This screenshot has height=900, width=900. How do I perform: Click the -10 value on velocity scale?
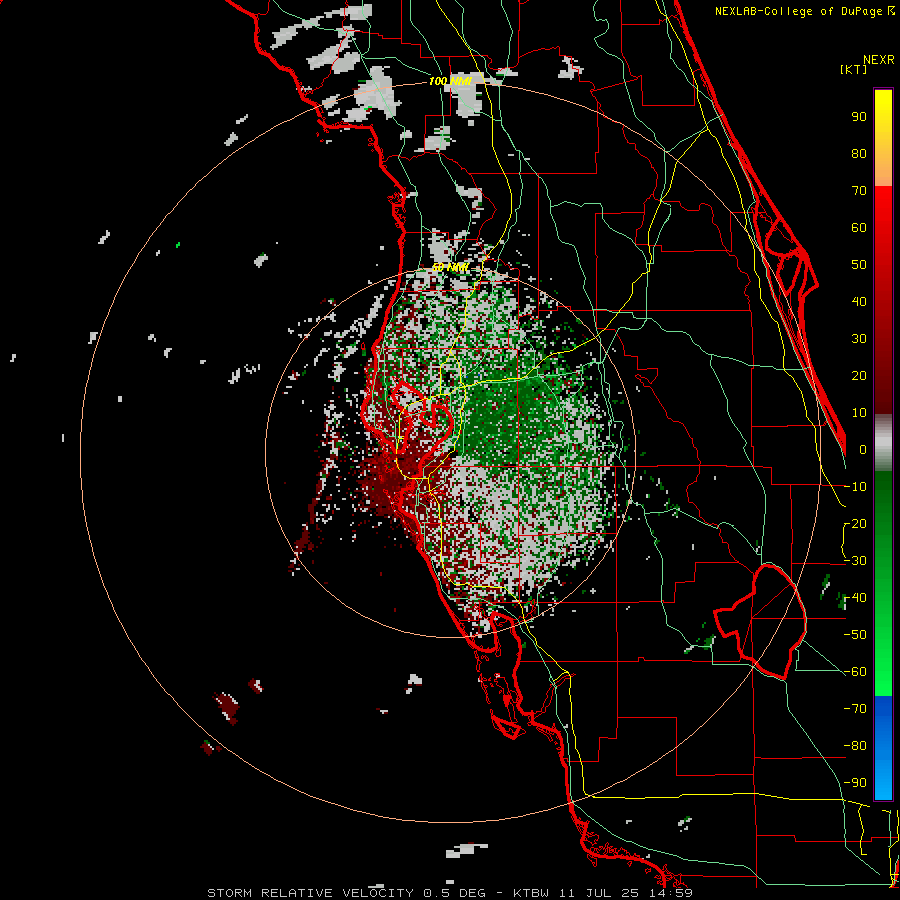click(x=855, y=487)
